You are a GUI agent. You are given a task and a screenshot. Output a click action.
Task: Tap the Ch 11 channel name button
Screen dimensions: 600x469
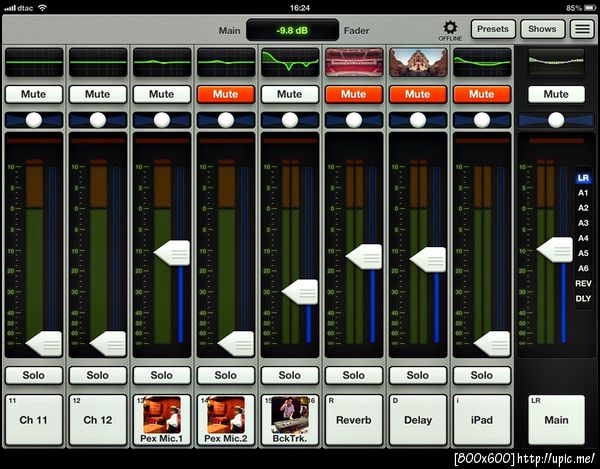(34, 420)
